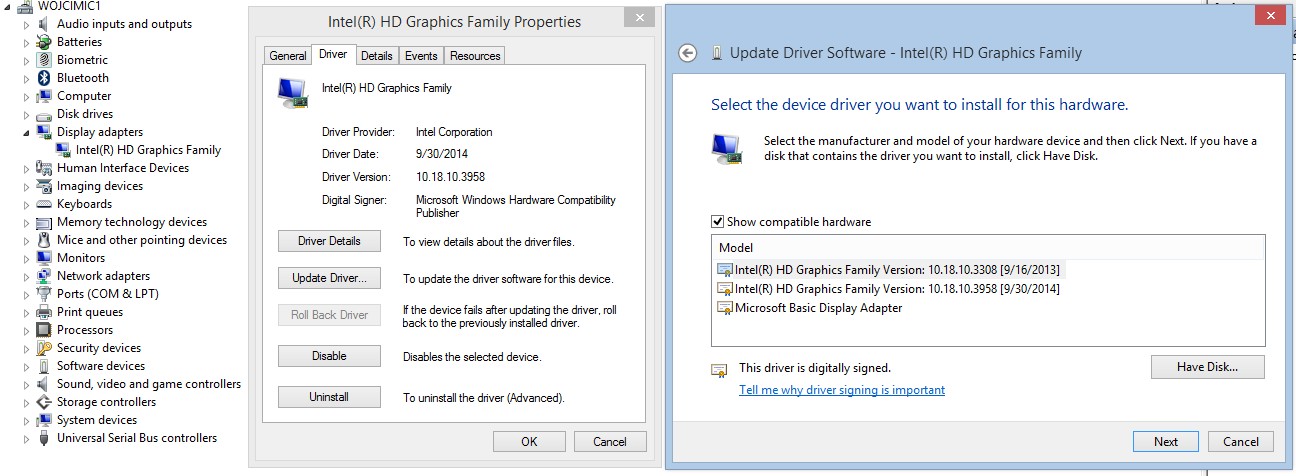This screenshot has height=476, width=1296.
Task: Click the Have Disk button
Action: (1207, 367)
